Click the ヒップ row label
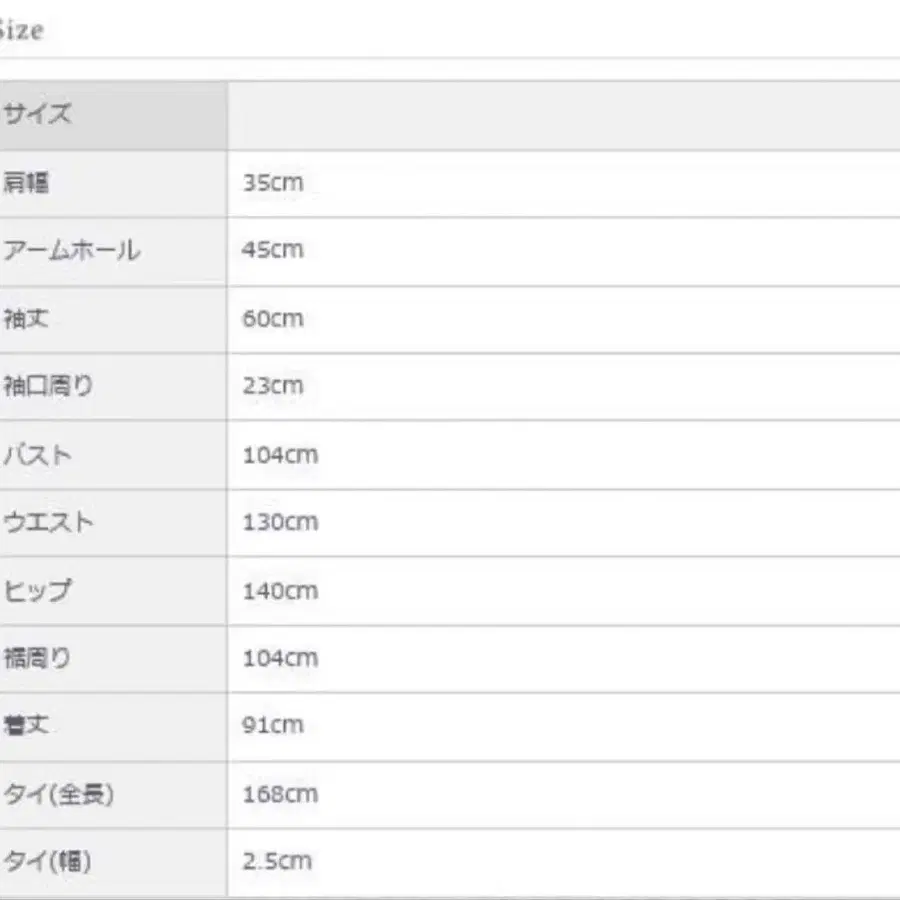Screen dimensions: 900x900 pyautogui.click(x=38, y=591)
